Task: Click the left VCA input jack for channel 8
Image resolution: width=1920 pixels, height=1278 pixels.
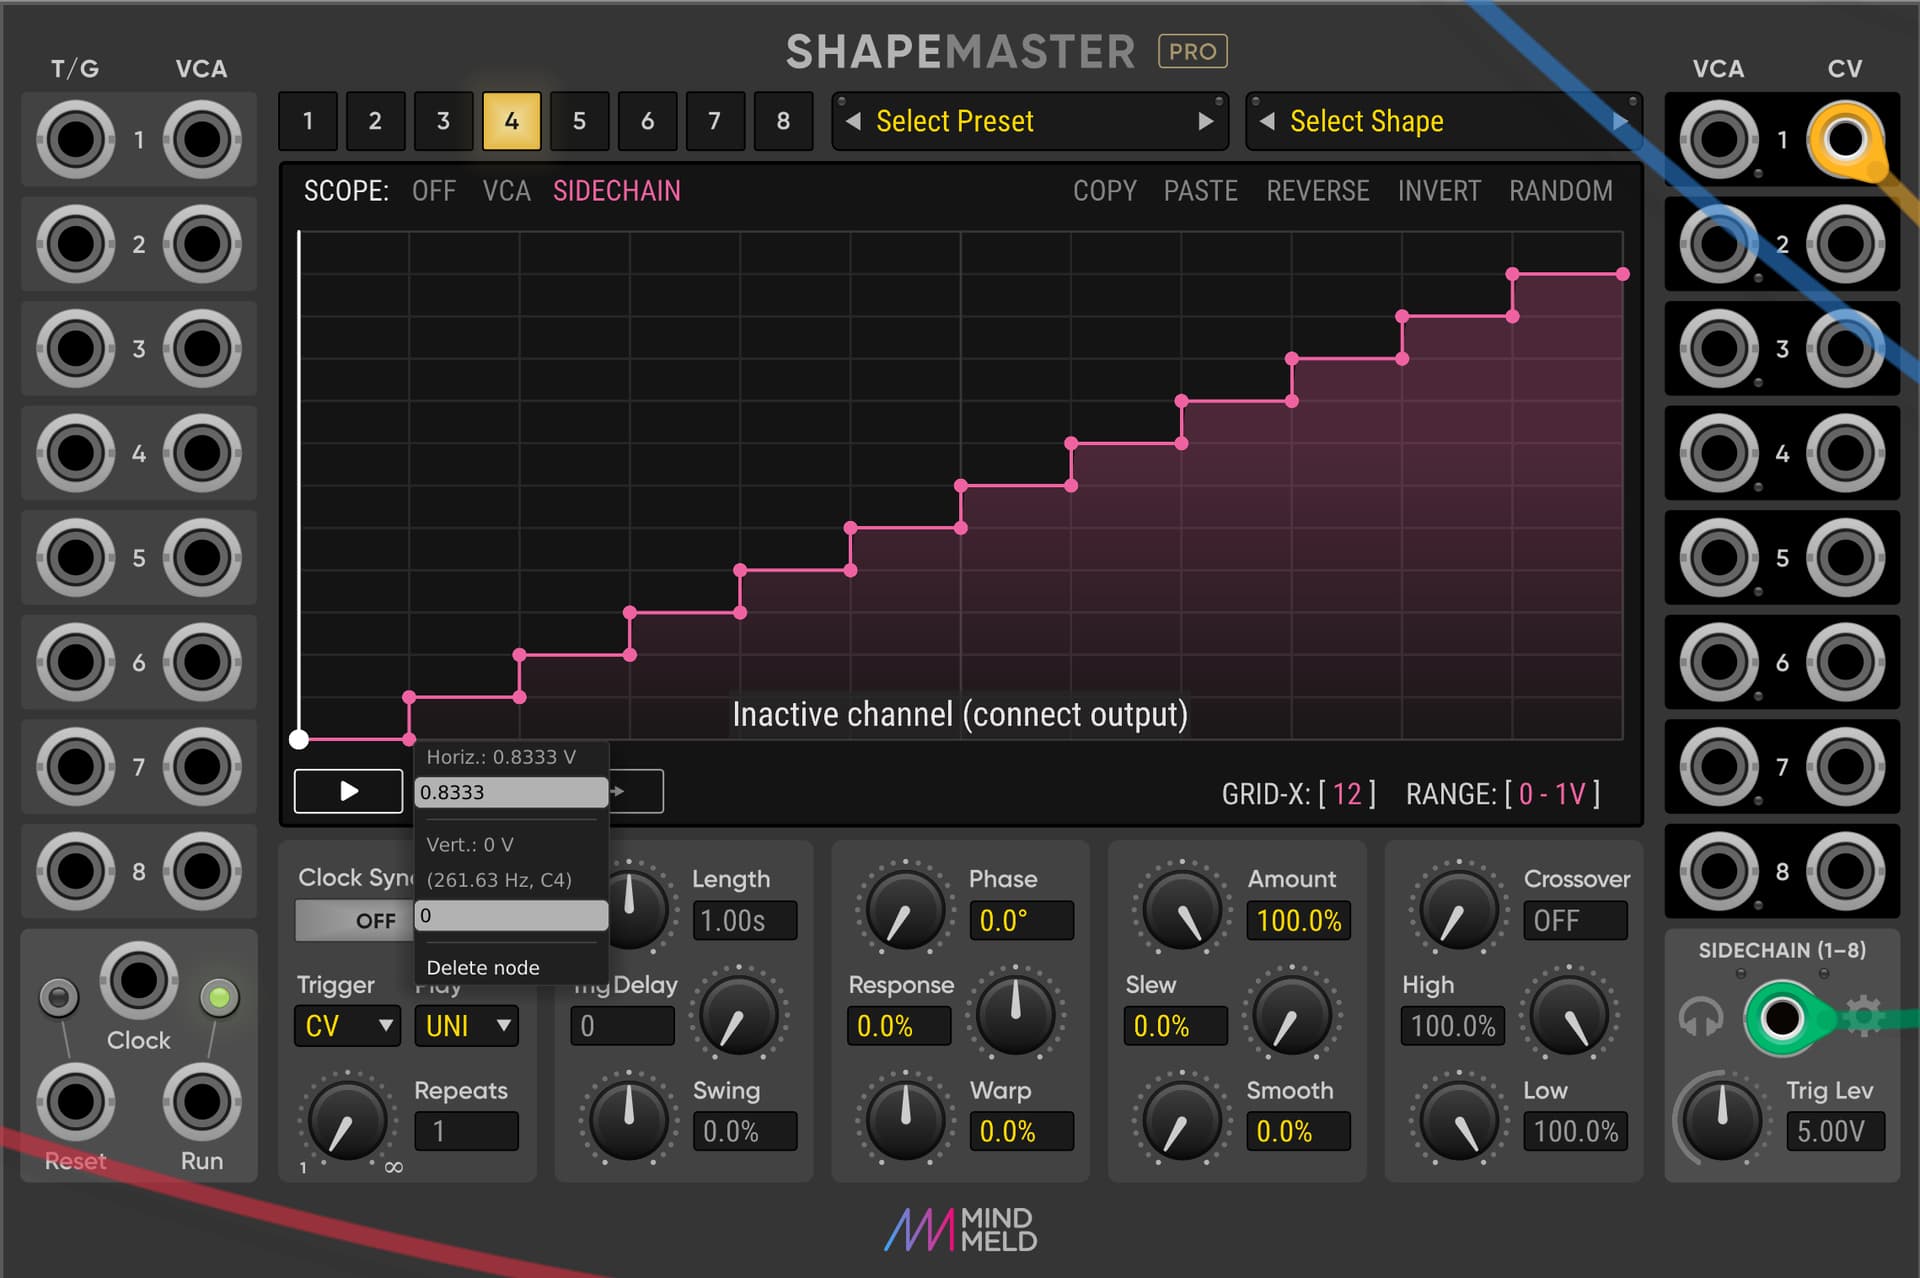Action: coord(201,871)
